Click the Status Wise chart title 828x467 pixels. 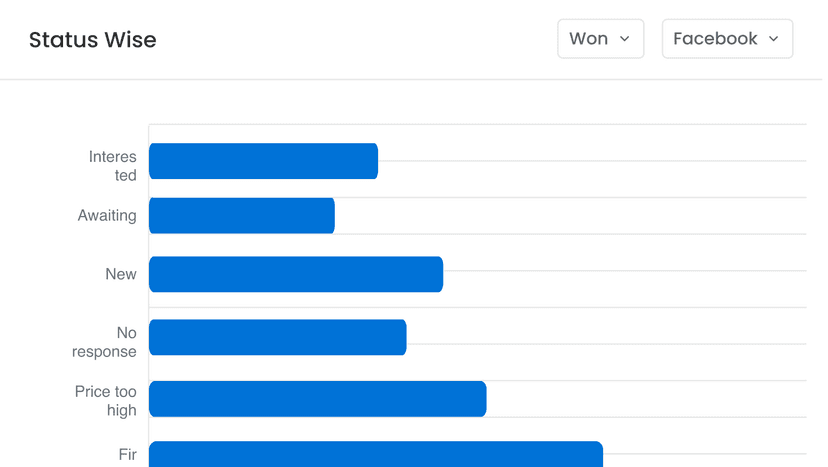tap(93, 40)
